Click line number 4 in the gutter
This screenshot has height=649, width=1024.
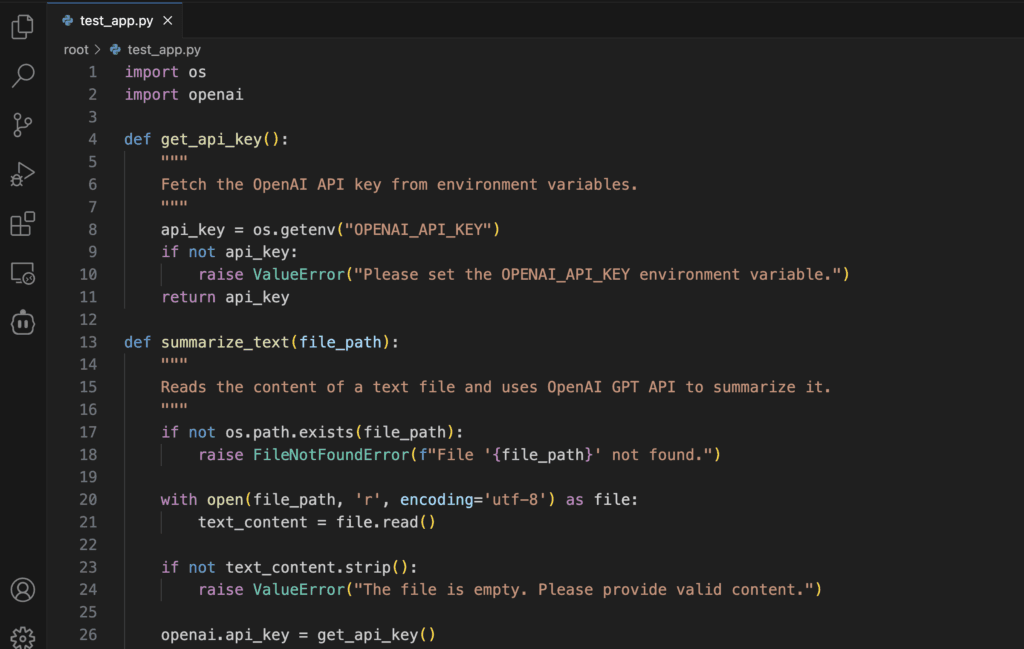click(x=93, y=139)
